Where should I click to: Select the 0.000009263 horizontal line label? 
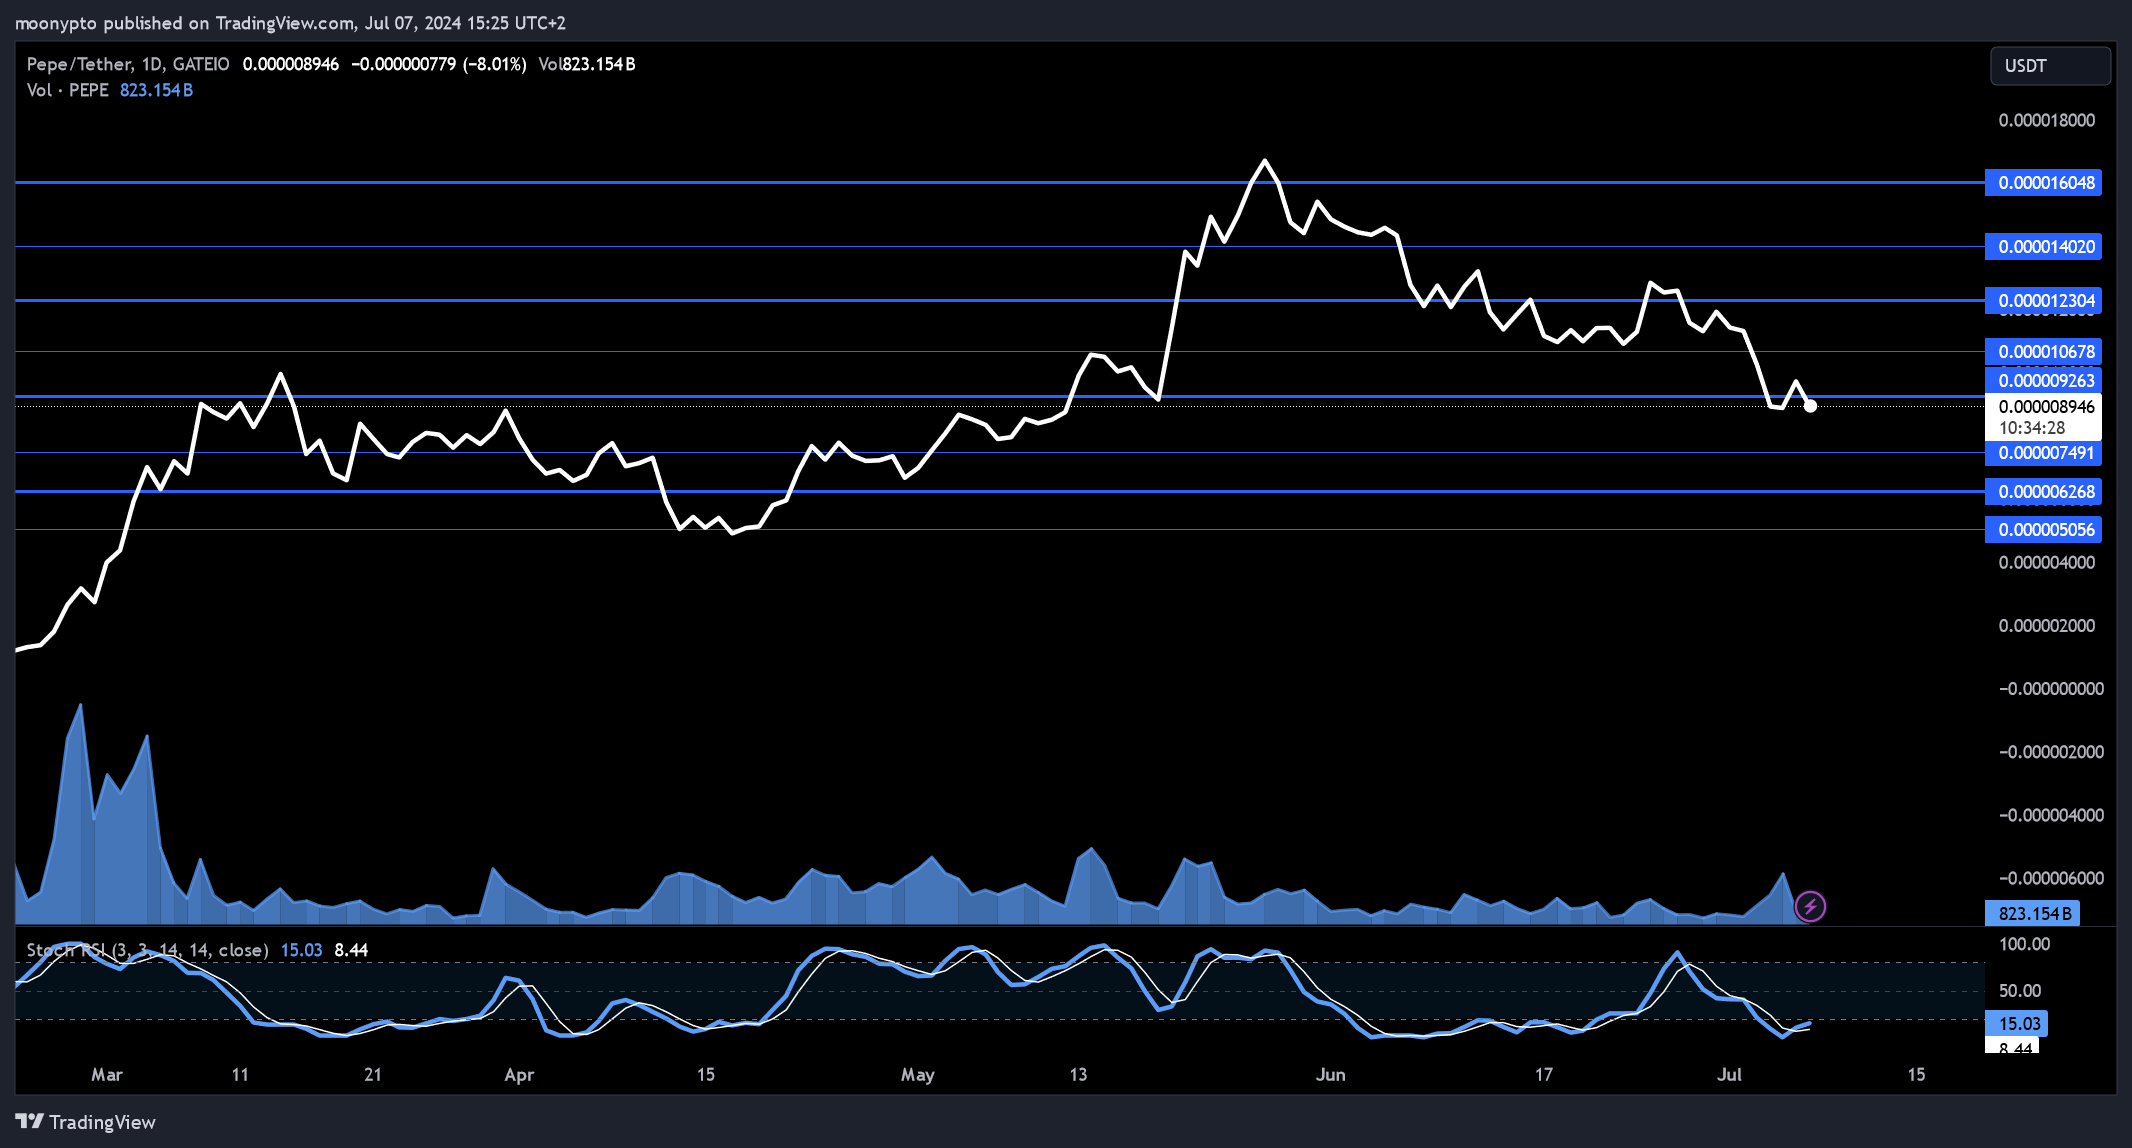point(2043,381)
